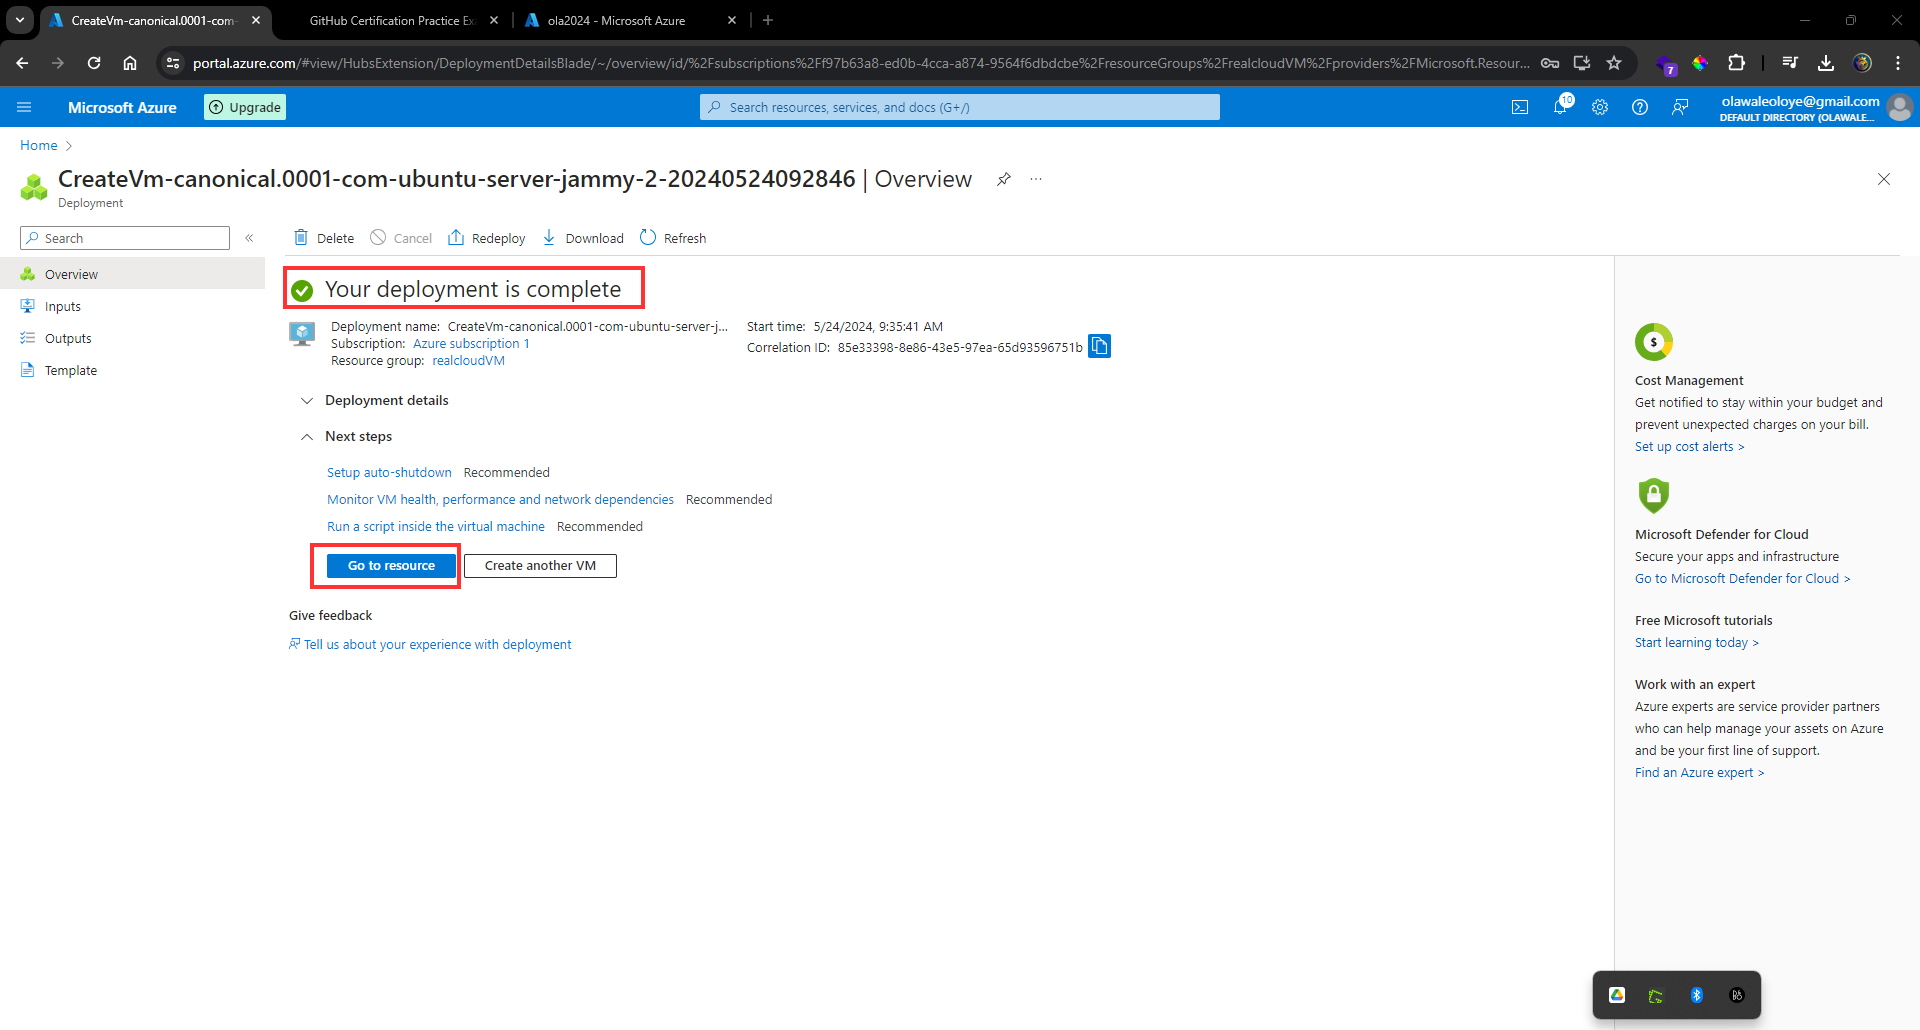The height and width of the screenshot is (1030, 1920).
Task: Open Cloud Shell from the top bar
Action: [1520, 107]
